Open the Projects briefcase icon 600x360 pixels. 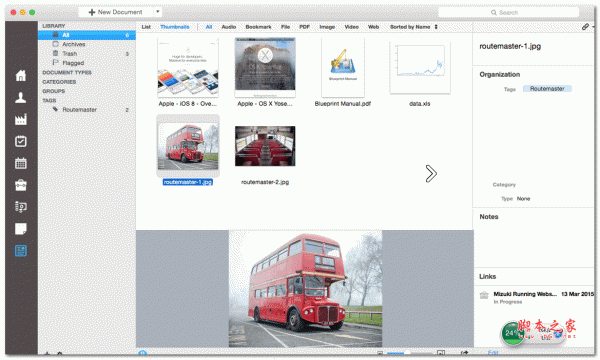tap(21, 185)
